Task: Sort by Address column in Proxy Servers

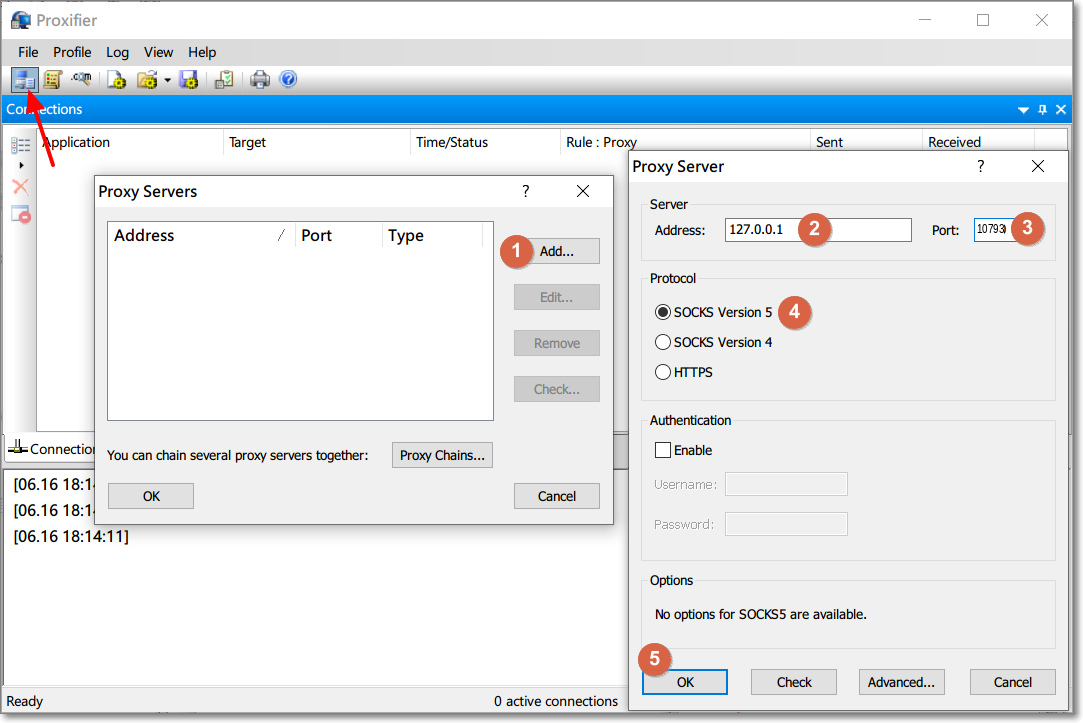Action: [x=201, y=235]
